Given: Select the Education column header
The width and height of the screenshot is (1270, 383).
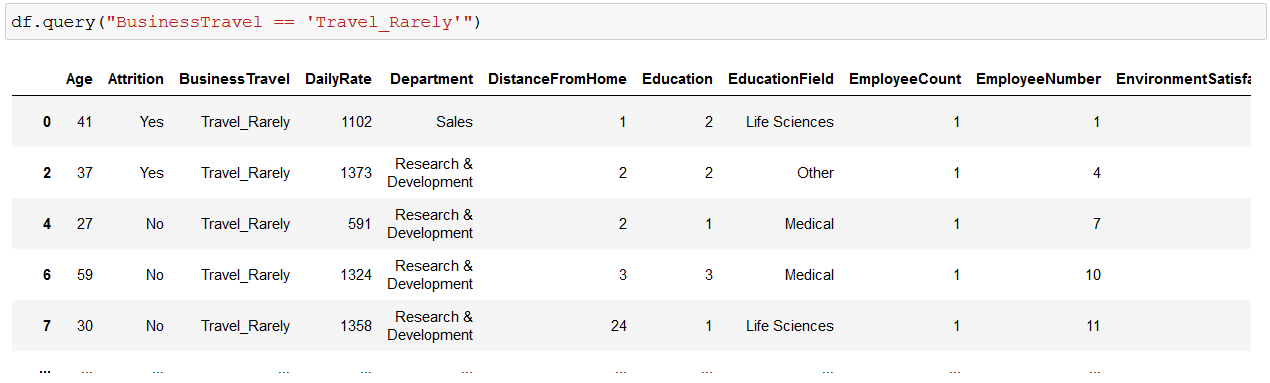Looking at the screenshot, I should (x=678, y=79).
